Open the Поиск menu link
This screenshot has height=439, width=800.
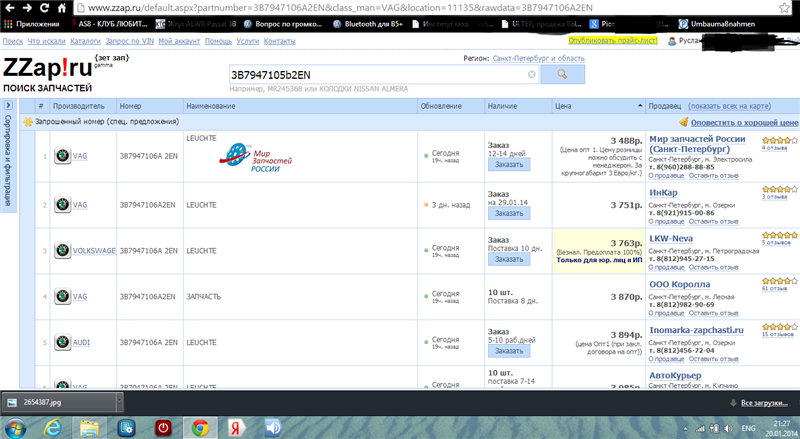(13, 41)
